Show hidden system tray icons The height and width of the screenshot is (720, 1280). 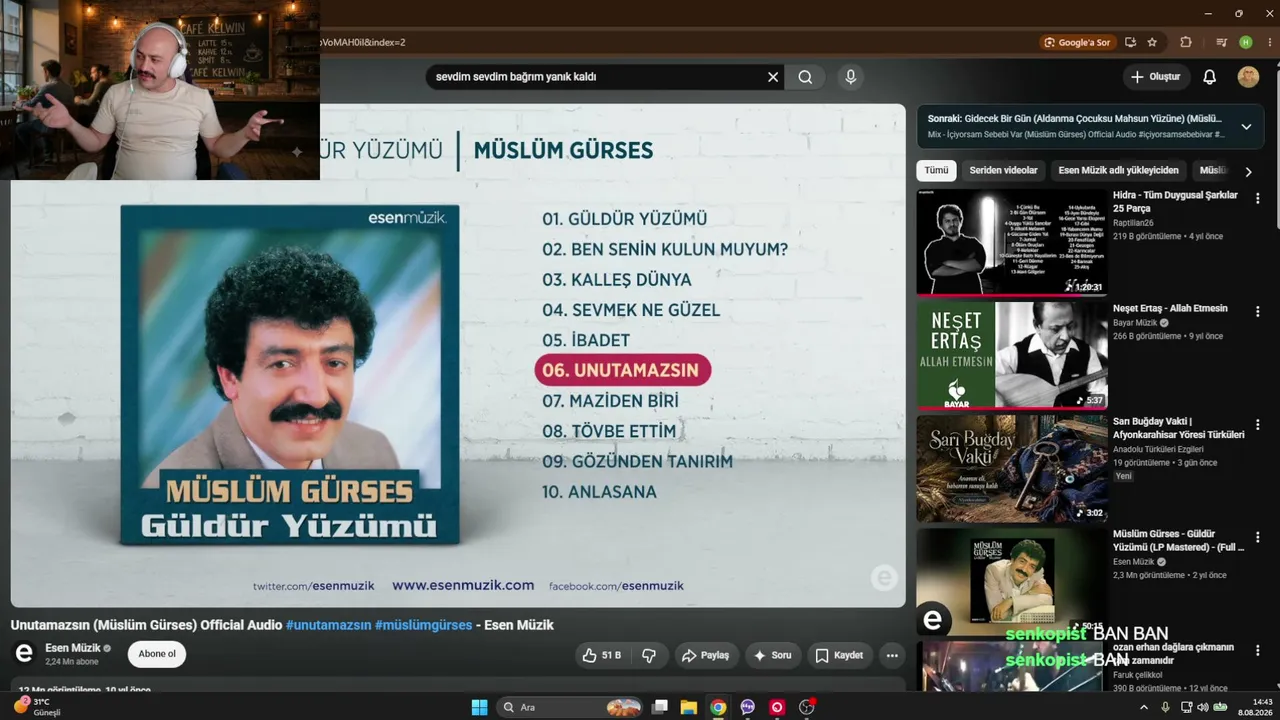(1144, 707)
